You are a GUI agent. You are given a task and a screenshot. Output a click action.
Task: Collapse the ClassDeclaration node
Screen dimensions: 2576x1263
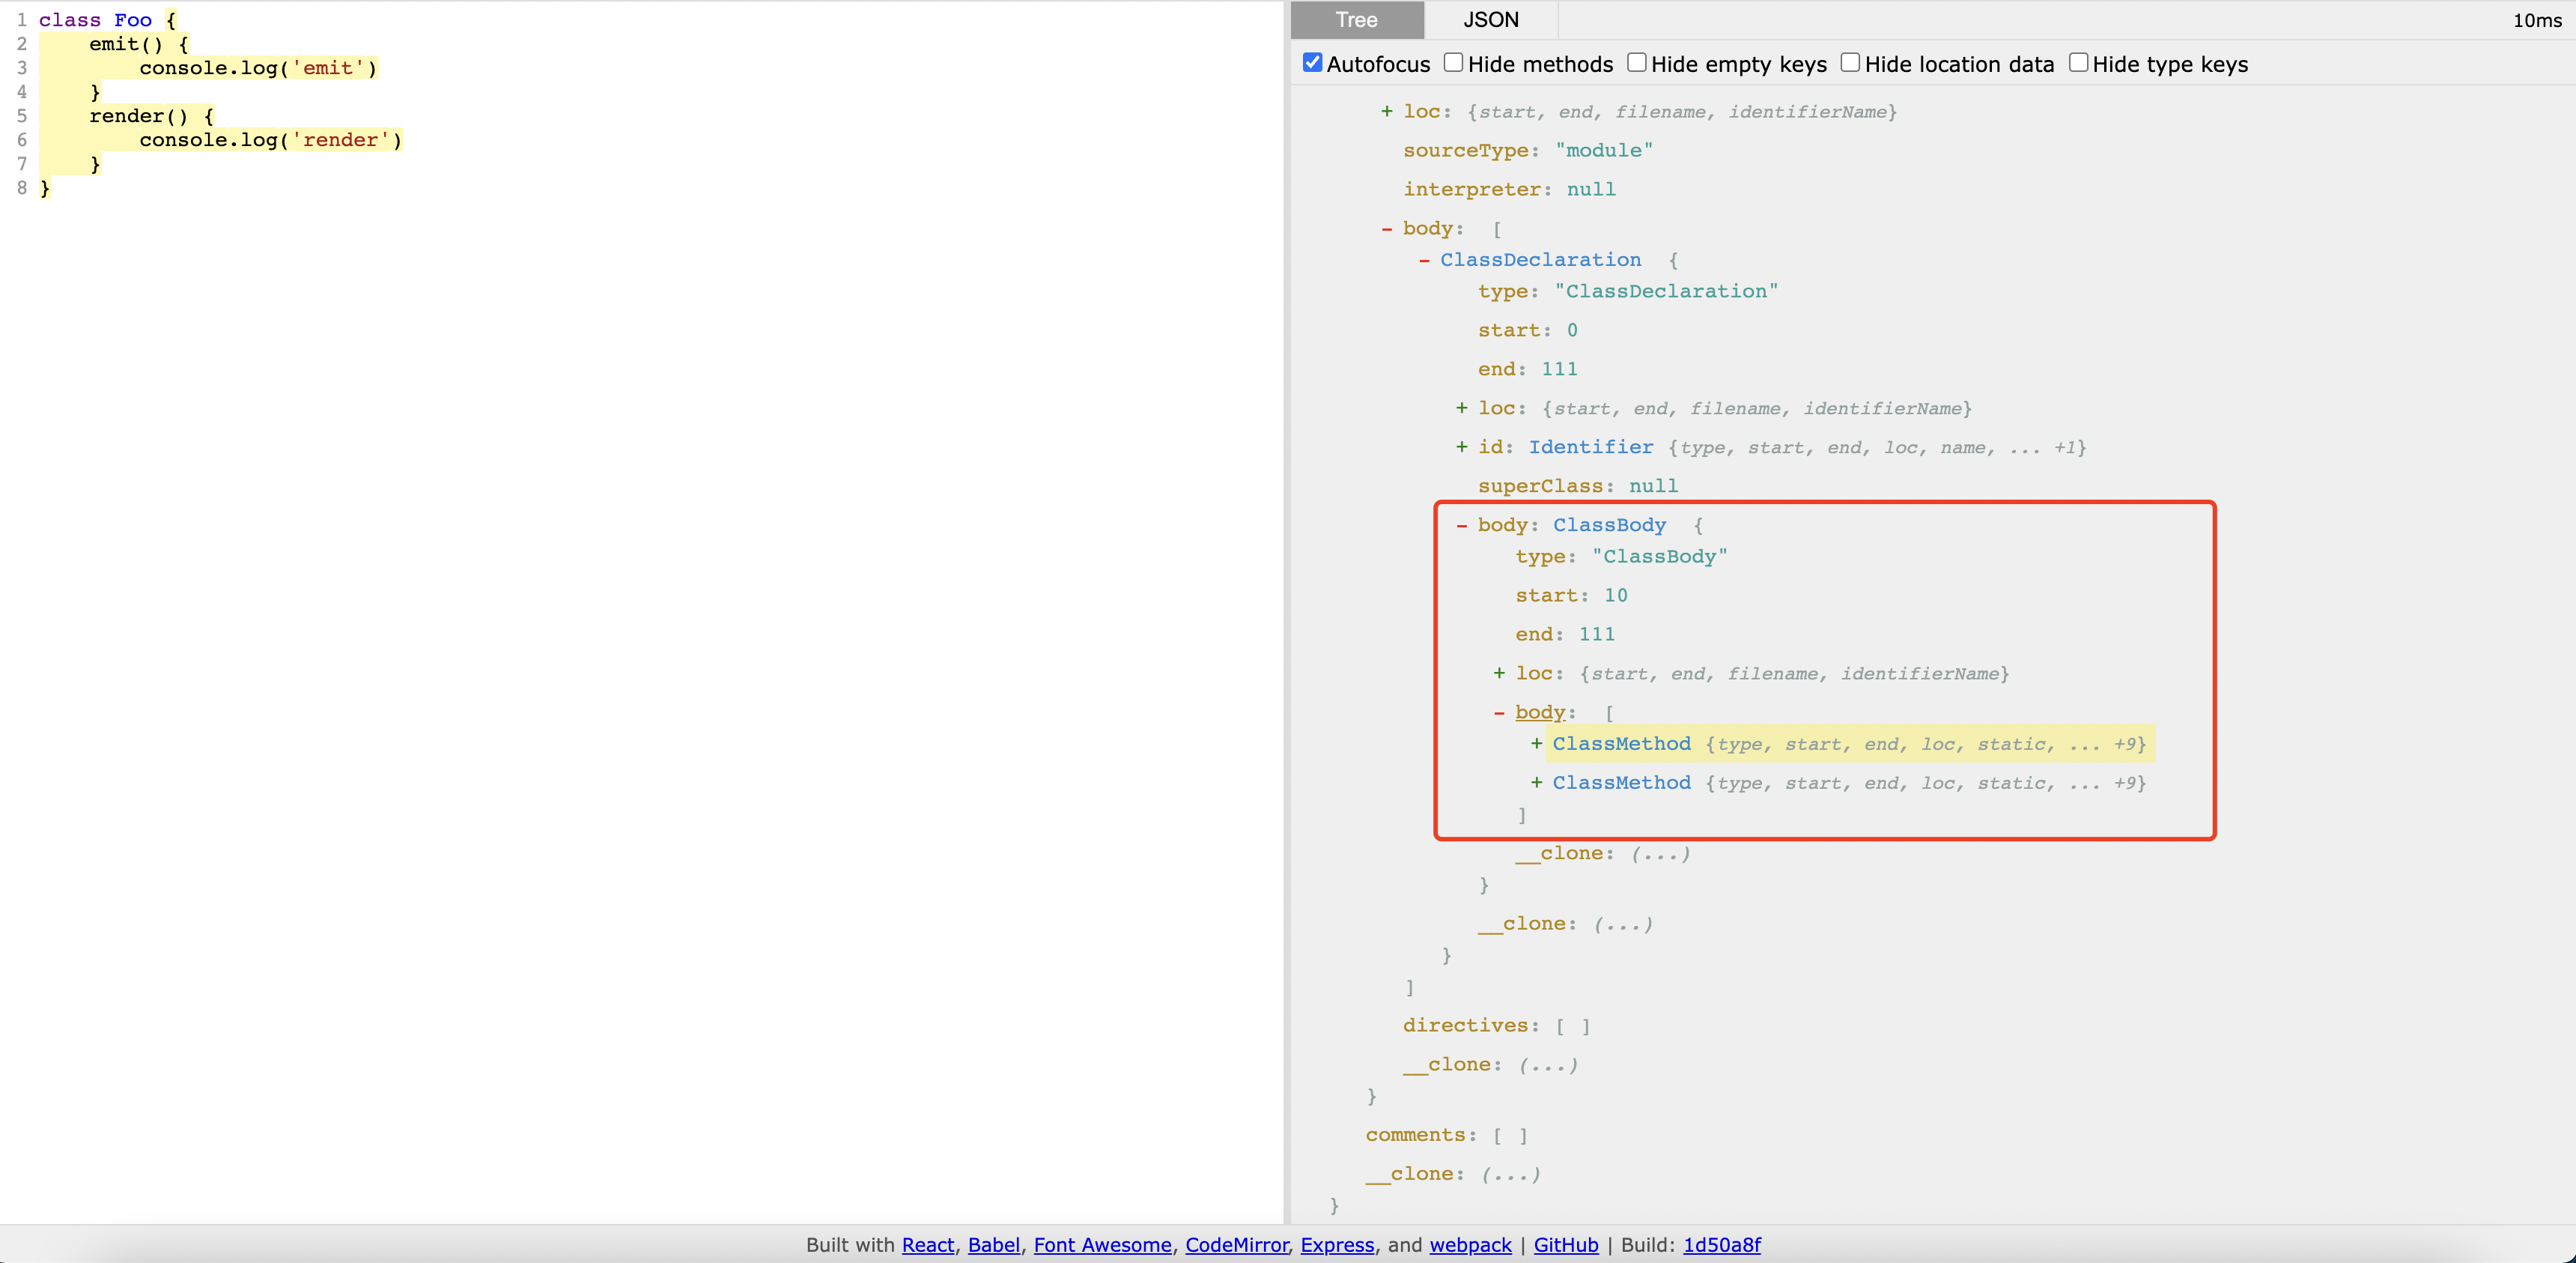pos(1424,260)
